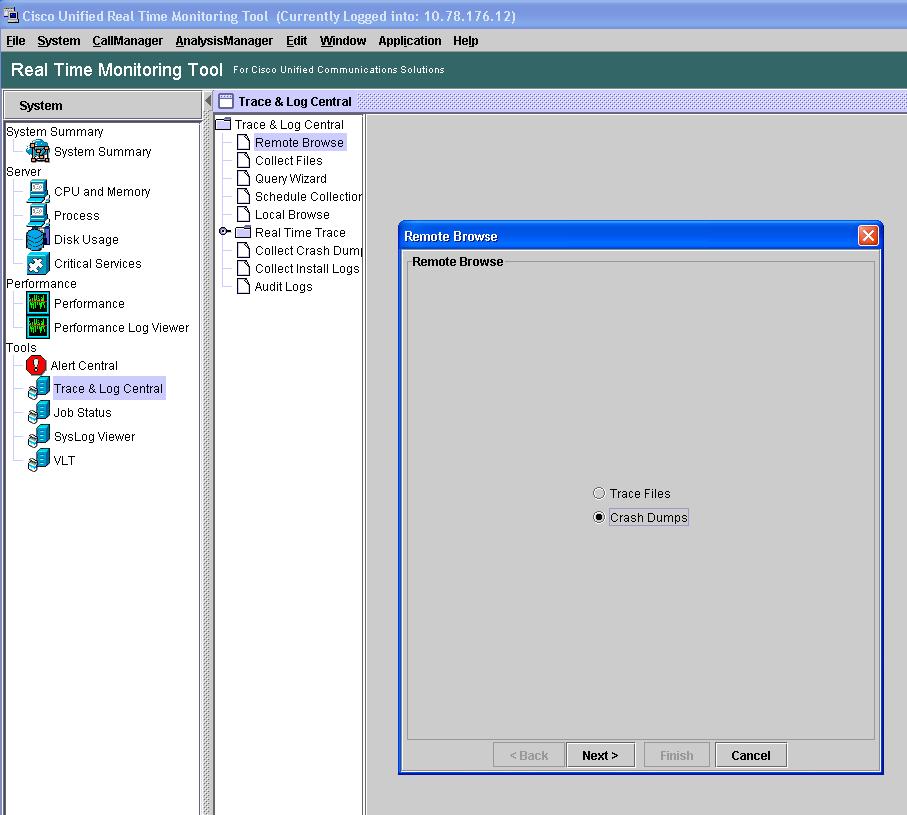The width and height of the screenshot is (907, 815).
Task: Click the Job Status server icon
Action: [x=39, y=412]
